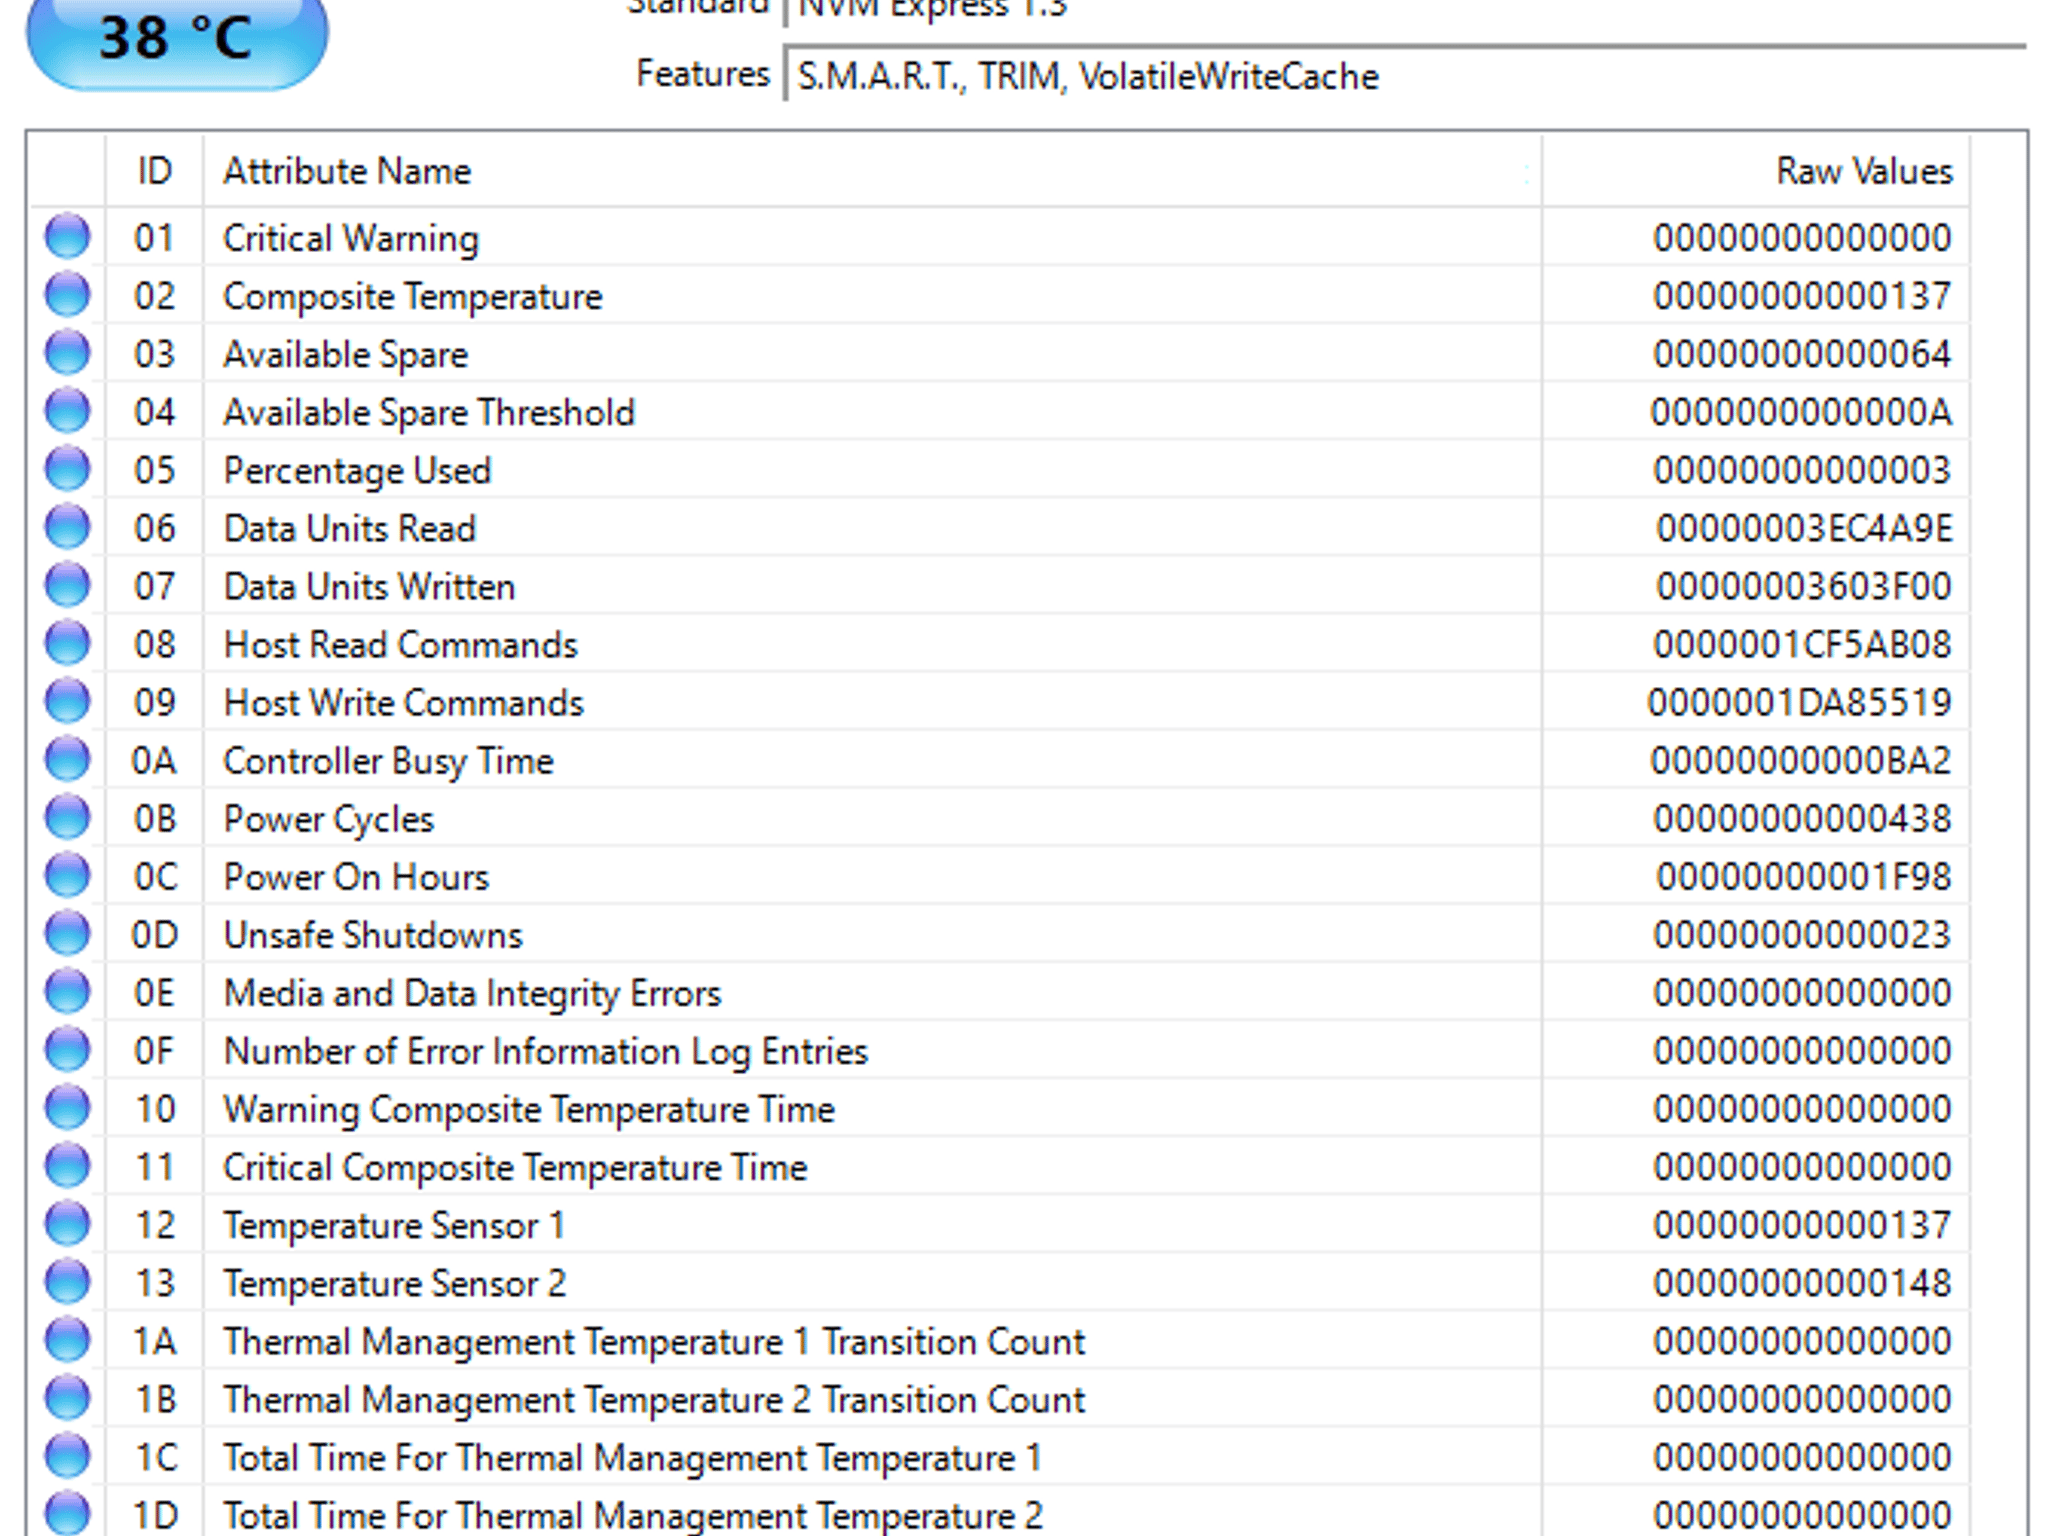Click the status orb for Critical Warning

68,237
